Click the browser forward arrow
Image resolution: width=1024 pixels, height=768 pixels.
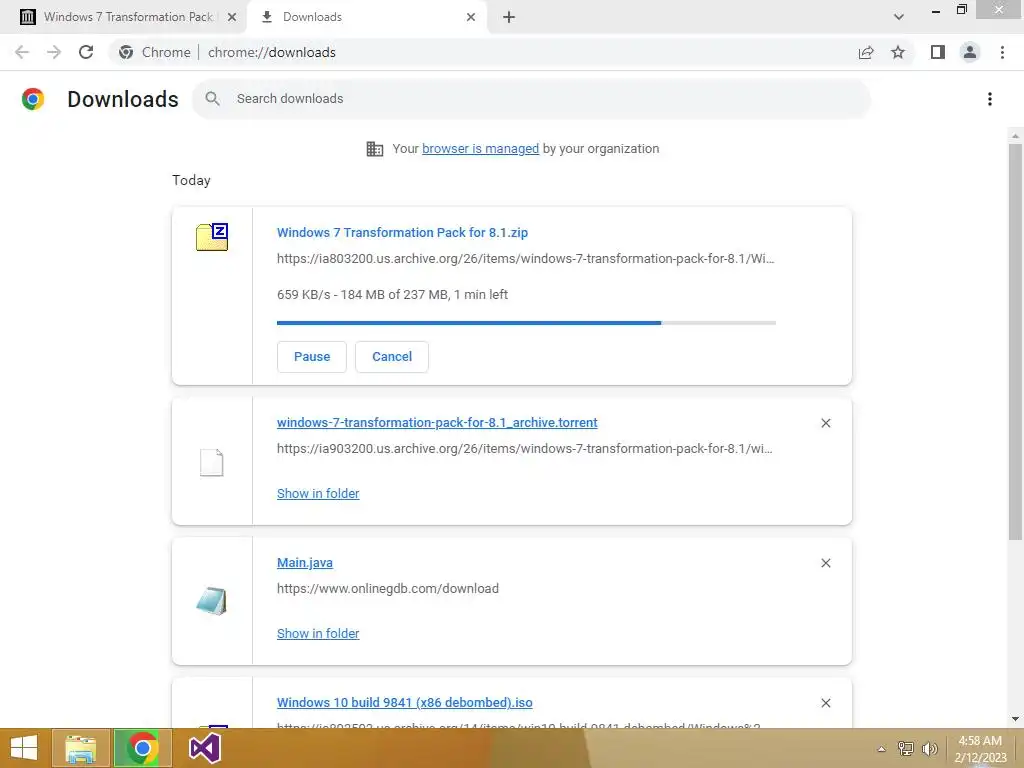point(54,52)
